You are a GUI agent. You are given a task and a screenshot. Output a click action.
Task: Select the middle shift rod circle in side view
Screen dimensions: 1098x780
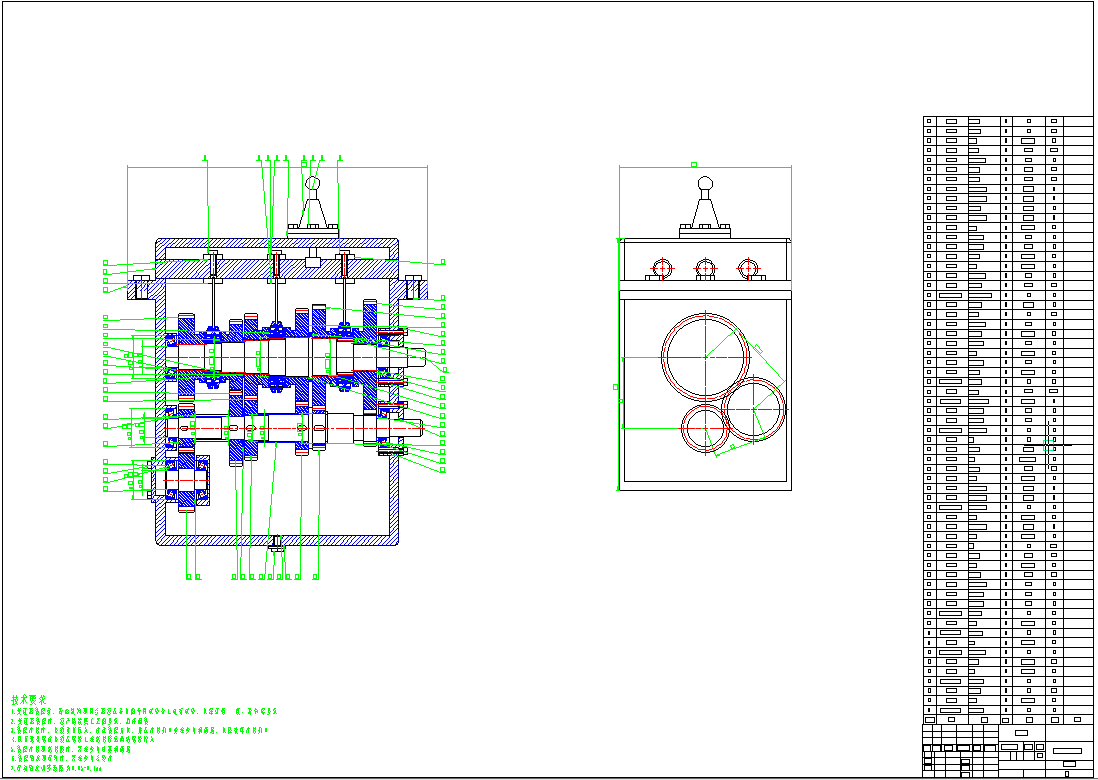pos(706,268)
